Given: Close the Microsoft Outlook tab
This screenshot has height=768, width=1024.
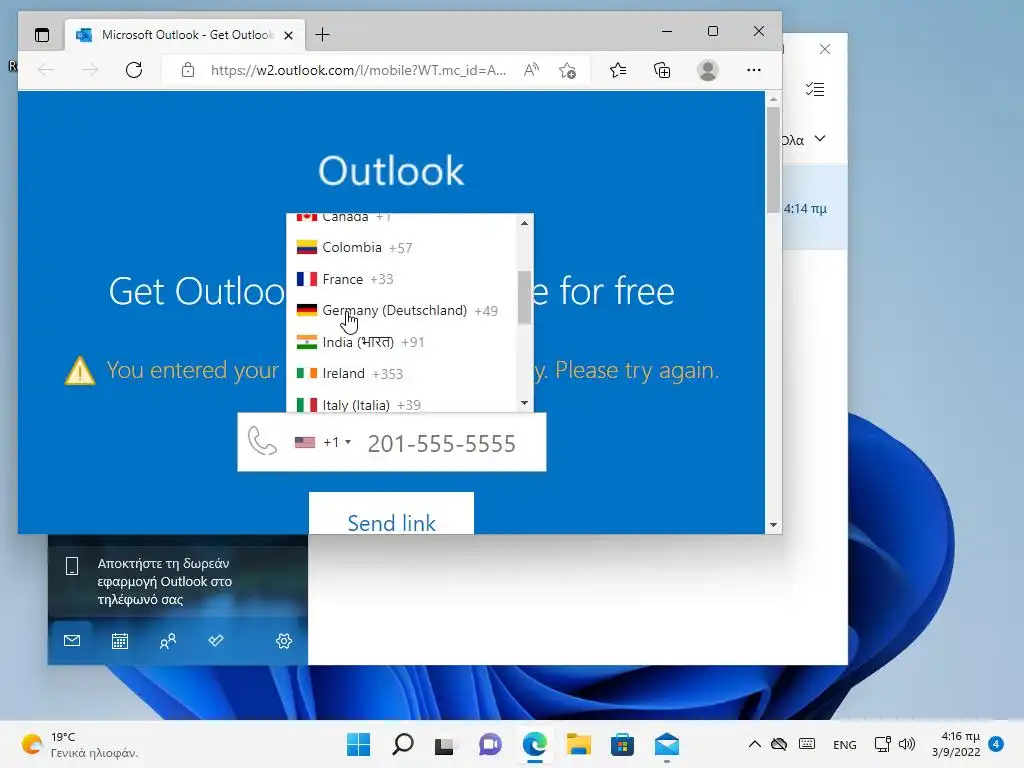Looking at the screenshot, I should click(289, 35).
